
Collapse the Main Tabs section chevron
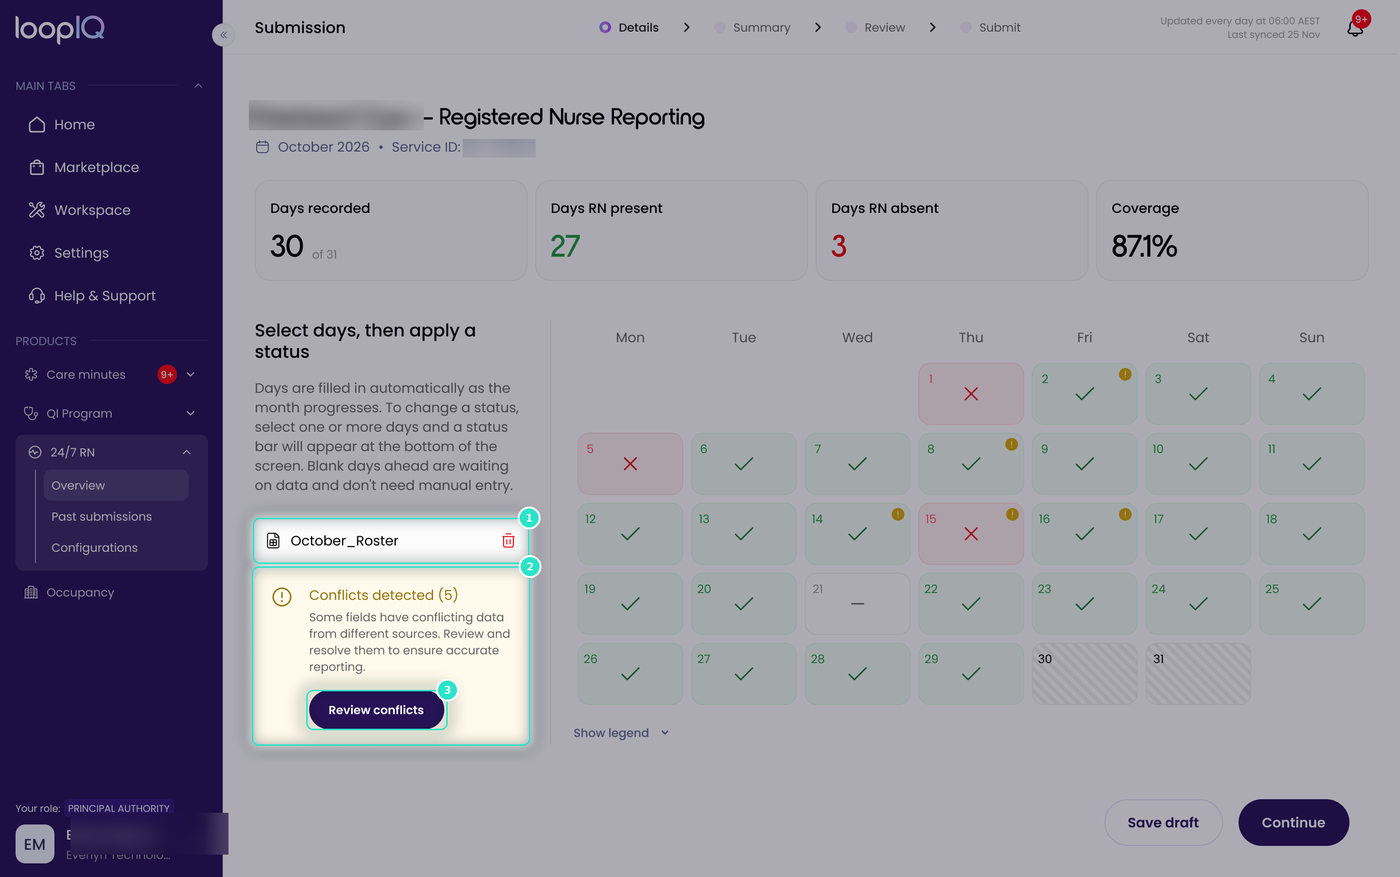[198, 86]
